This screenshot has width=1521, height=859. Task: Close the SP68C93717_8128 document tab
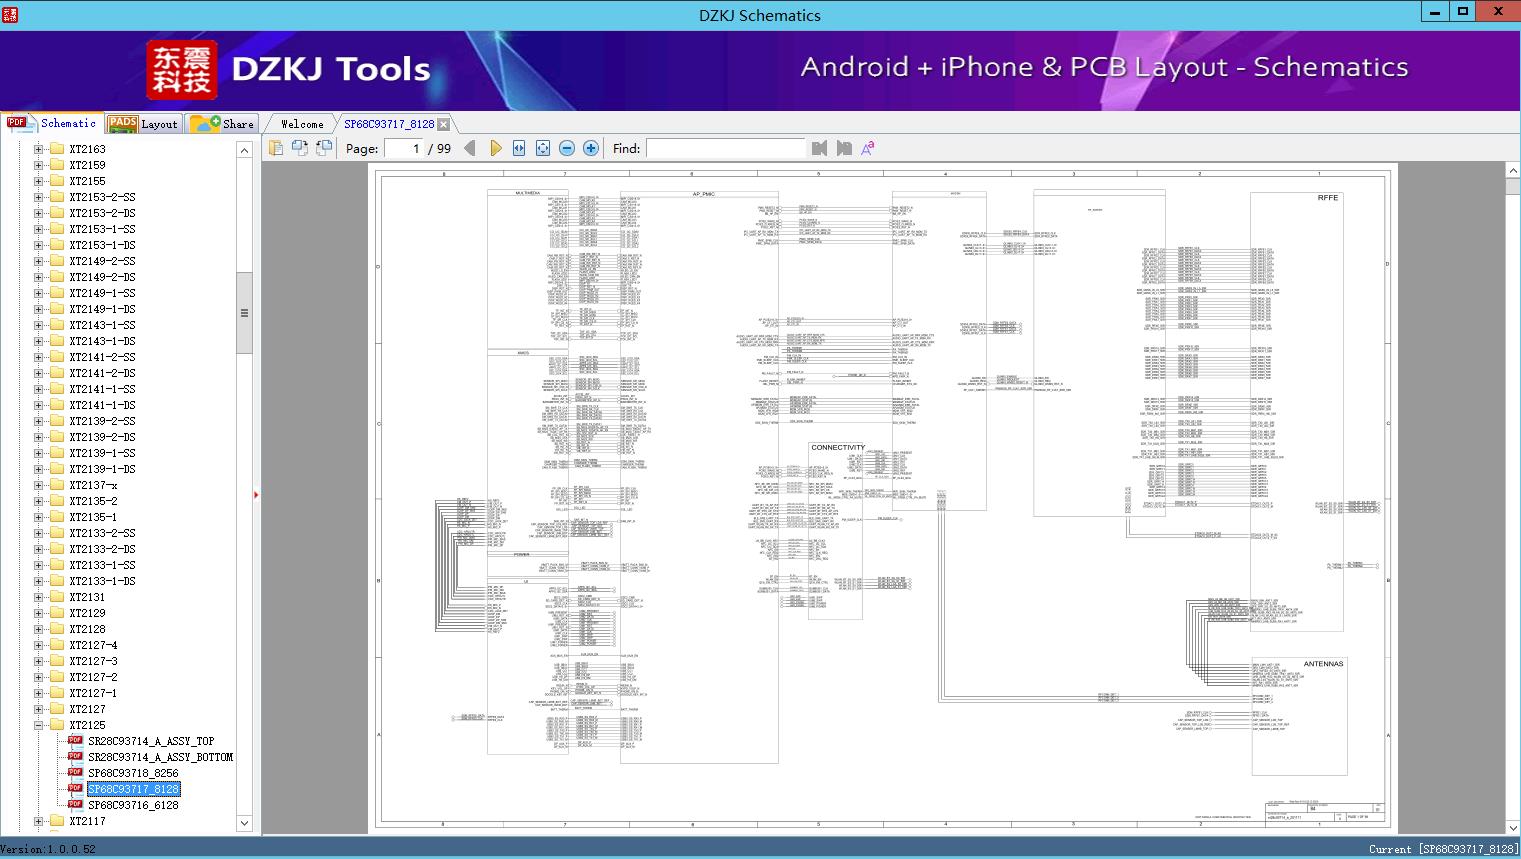443,124
